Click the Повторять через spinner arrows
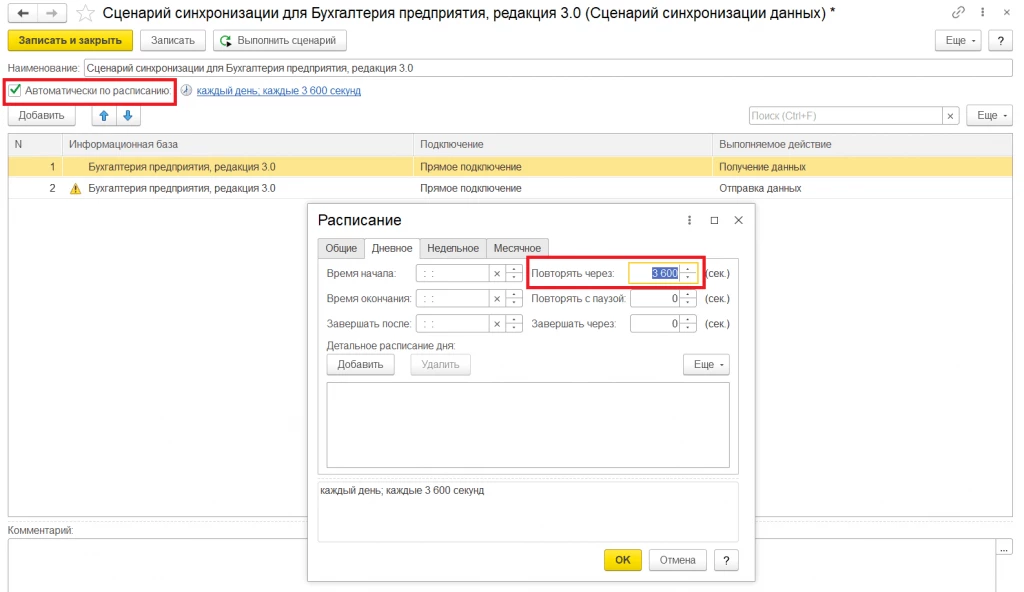Image resolution: width=1024 pixels, height=592 pixels. 688,273
